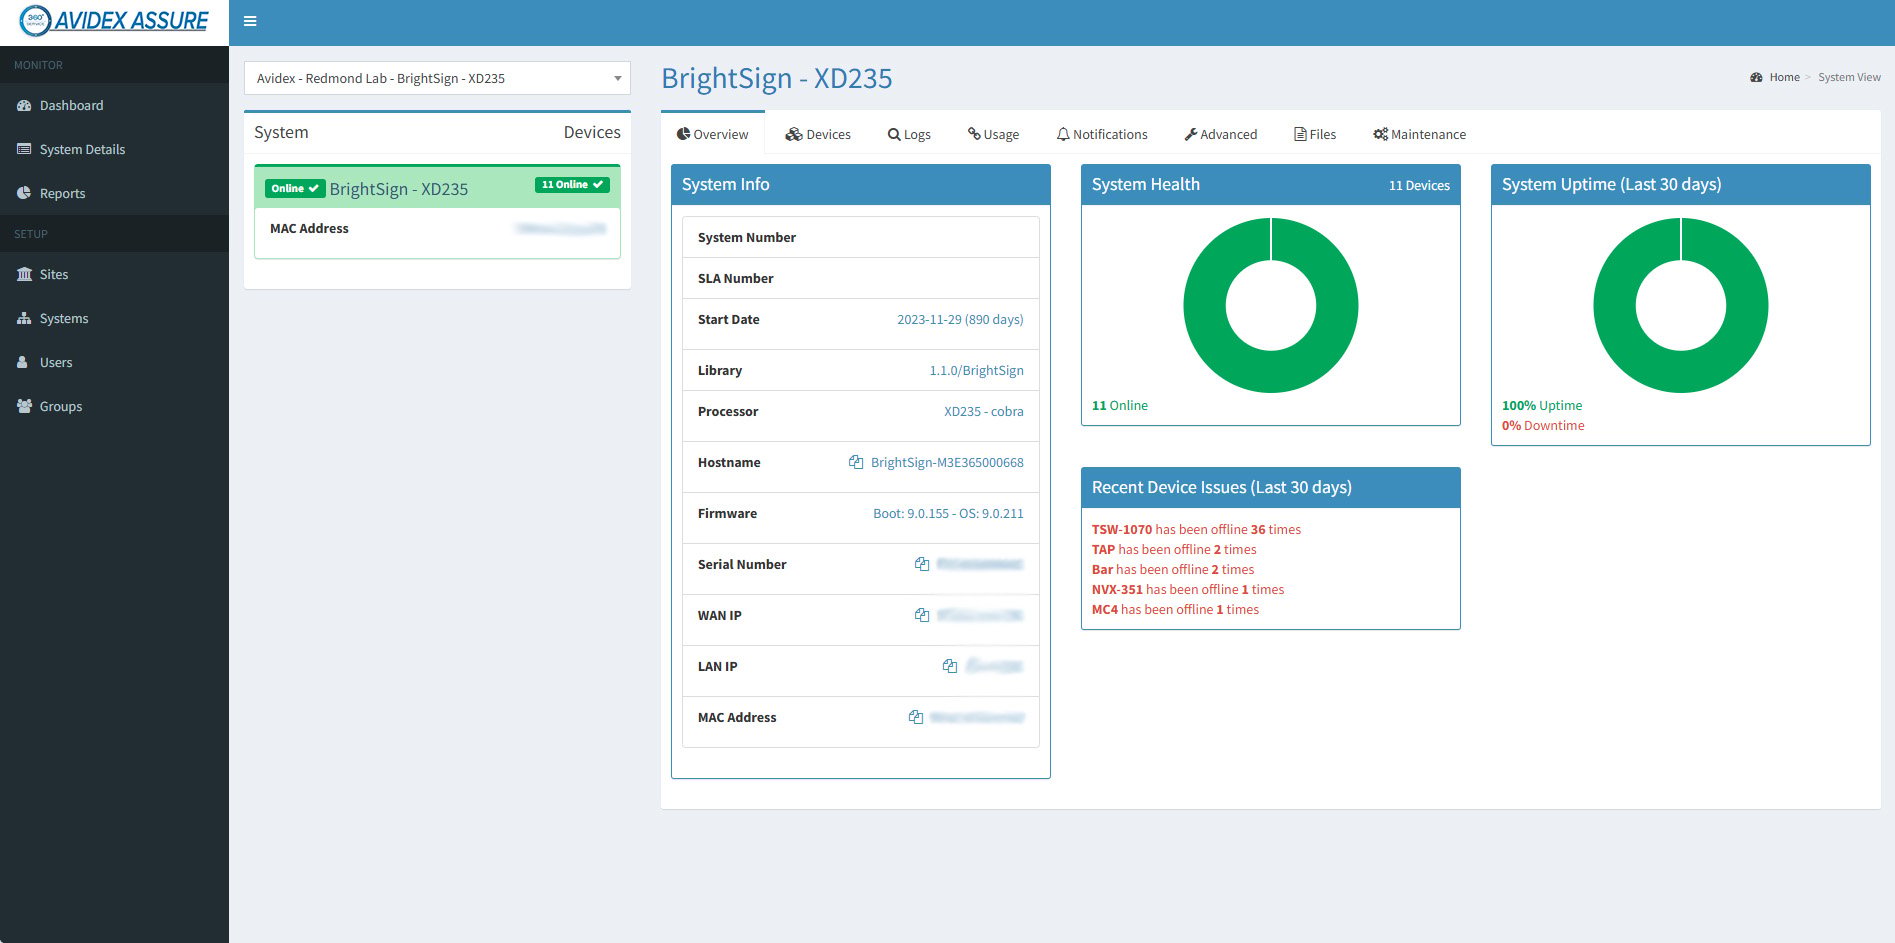Click hostname BrightSign-M3E365000668

[947, 462]
